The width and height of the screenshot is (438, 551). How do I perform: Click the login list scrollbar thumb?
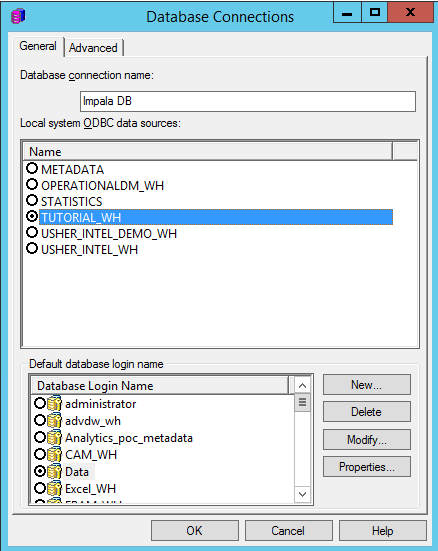point(302,402)
